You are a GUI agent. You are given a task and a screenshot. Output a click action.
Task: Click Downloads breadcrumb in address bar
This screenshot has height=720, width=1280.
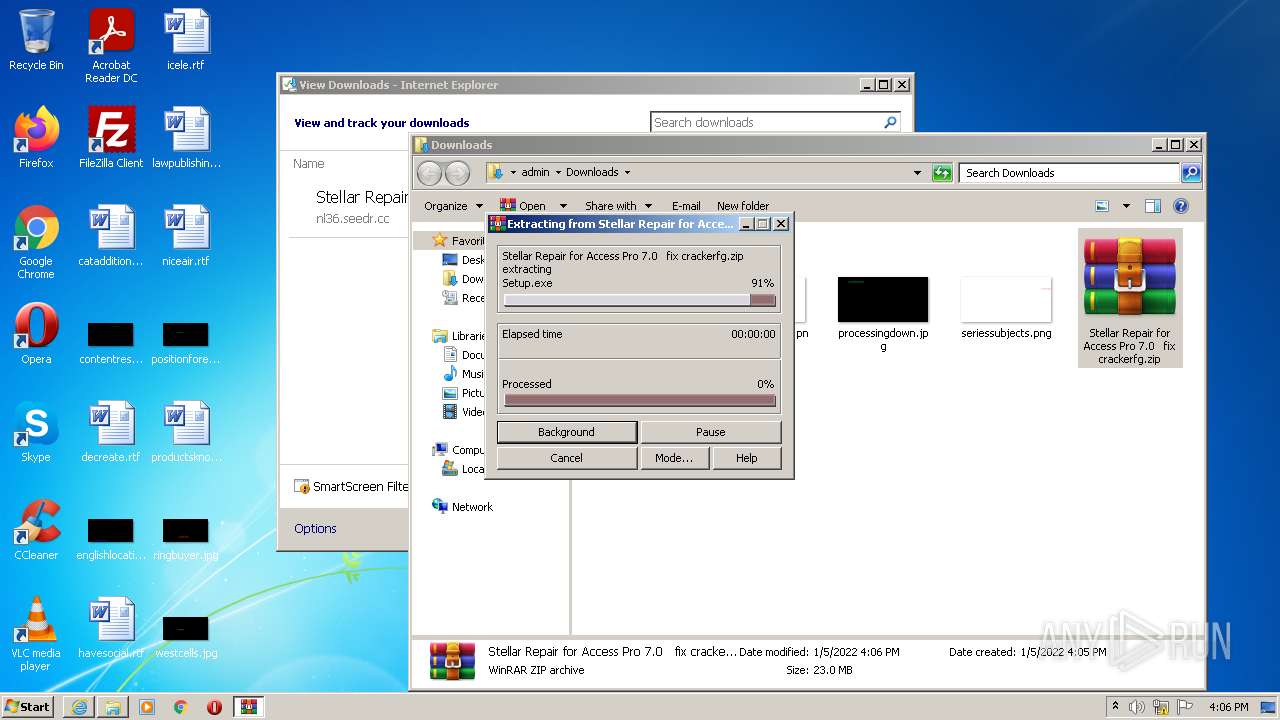pos(592,172)
